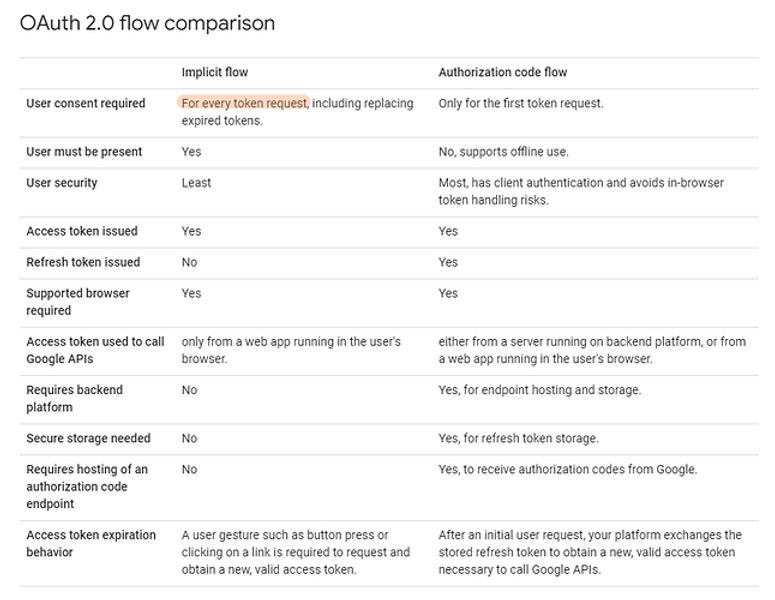Click the 'Access token expiration behavior' row label
Screen dimensions: 775x600
(91, 543)
